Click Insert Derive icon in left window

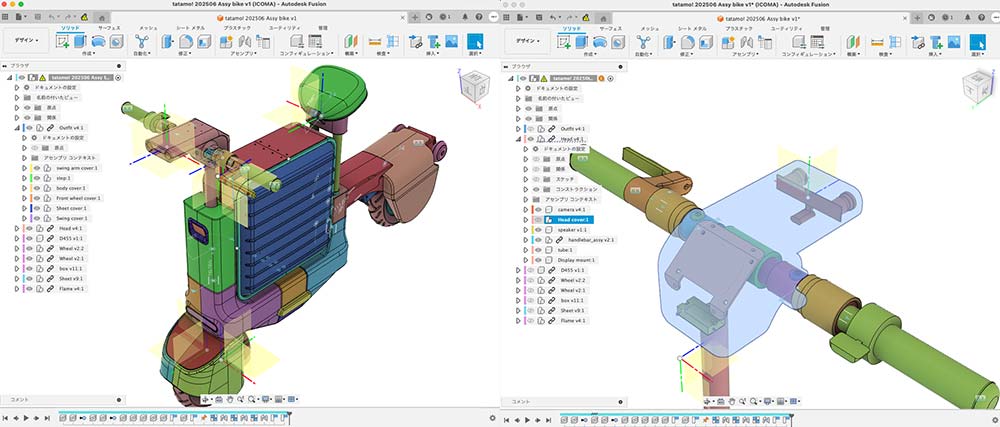coord(416,42)
